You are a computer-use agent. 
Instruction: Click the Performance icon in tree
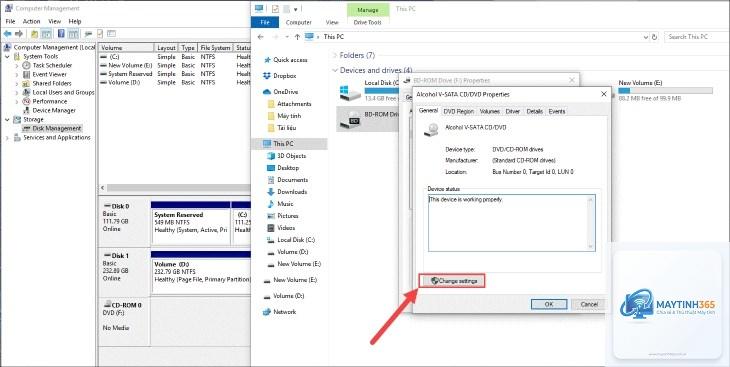pos(26,102)
